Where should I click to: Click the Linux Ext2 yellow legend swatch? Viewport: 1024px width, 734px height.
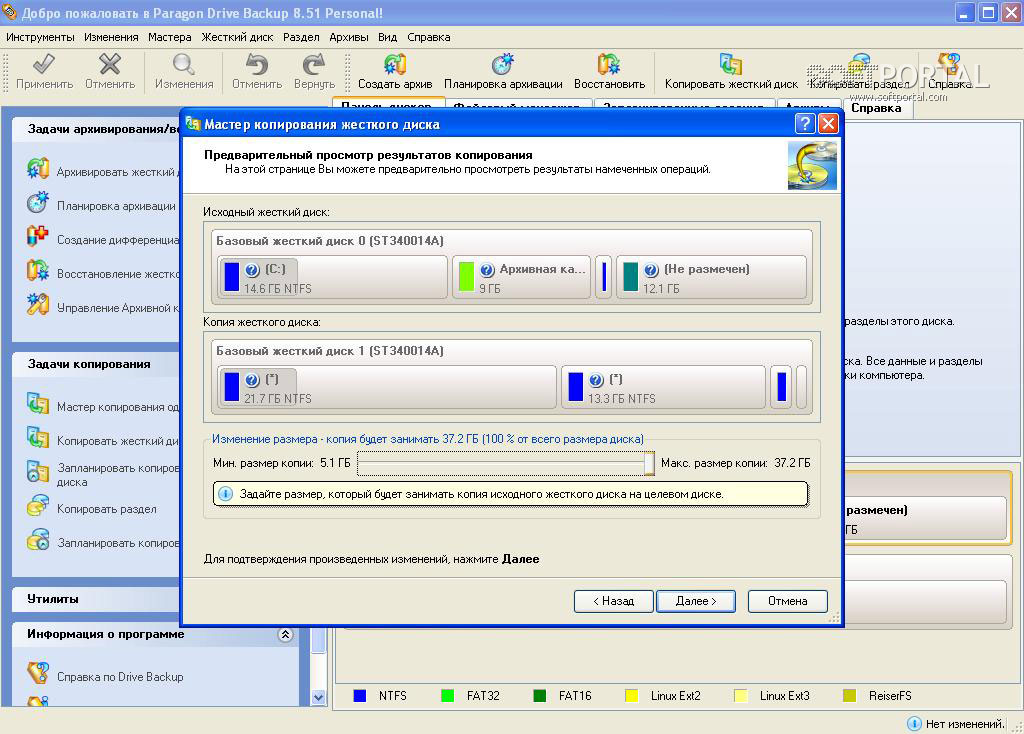(632, 695)
